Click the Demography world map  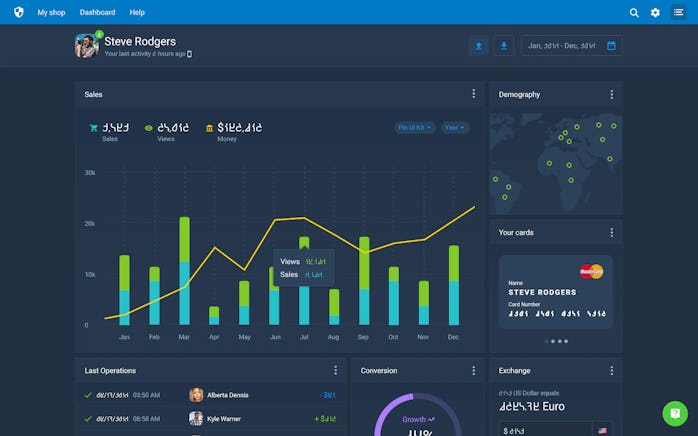pos(556,162)
